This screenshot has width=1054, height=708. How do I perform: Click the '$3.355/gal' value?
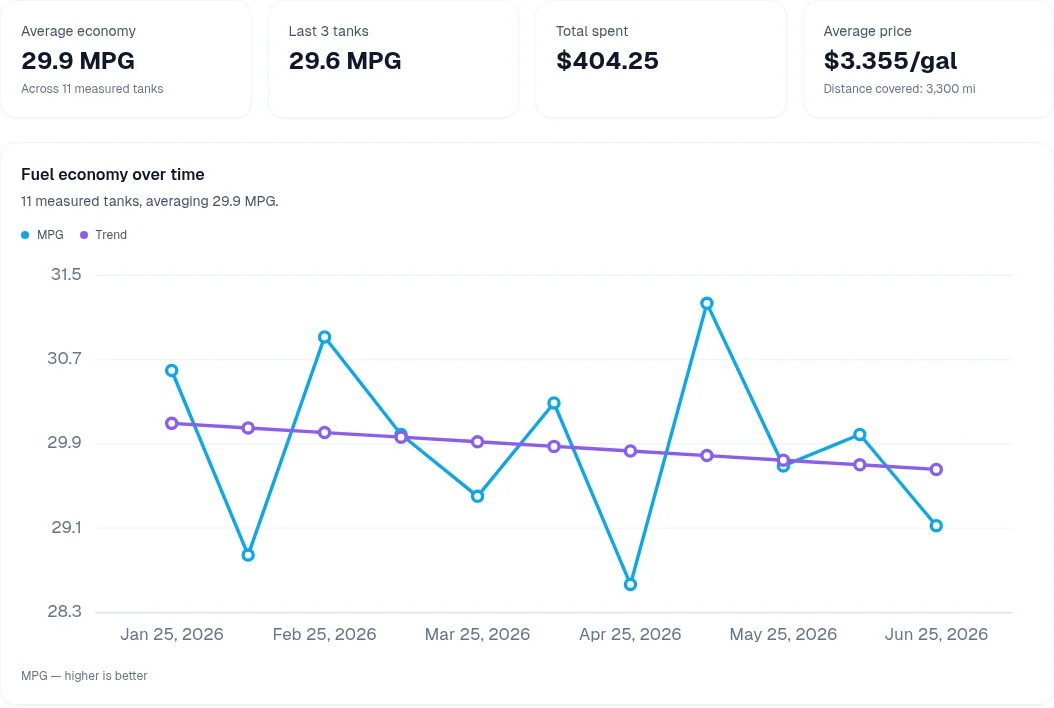pos(890,61)
